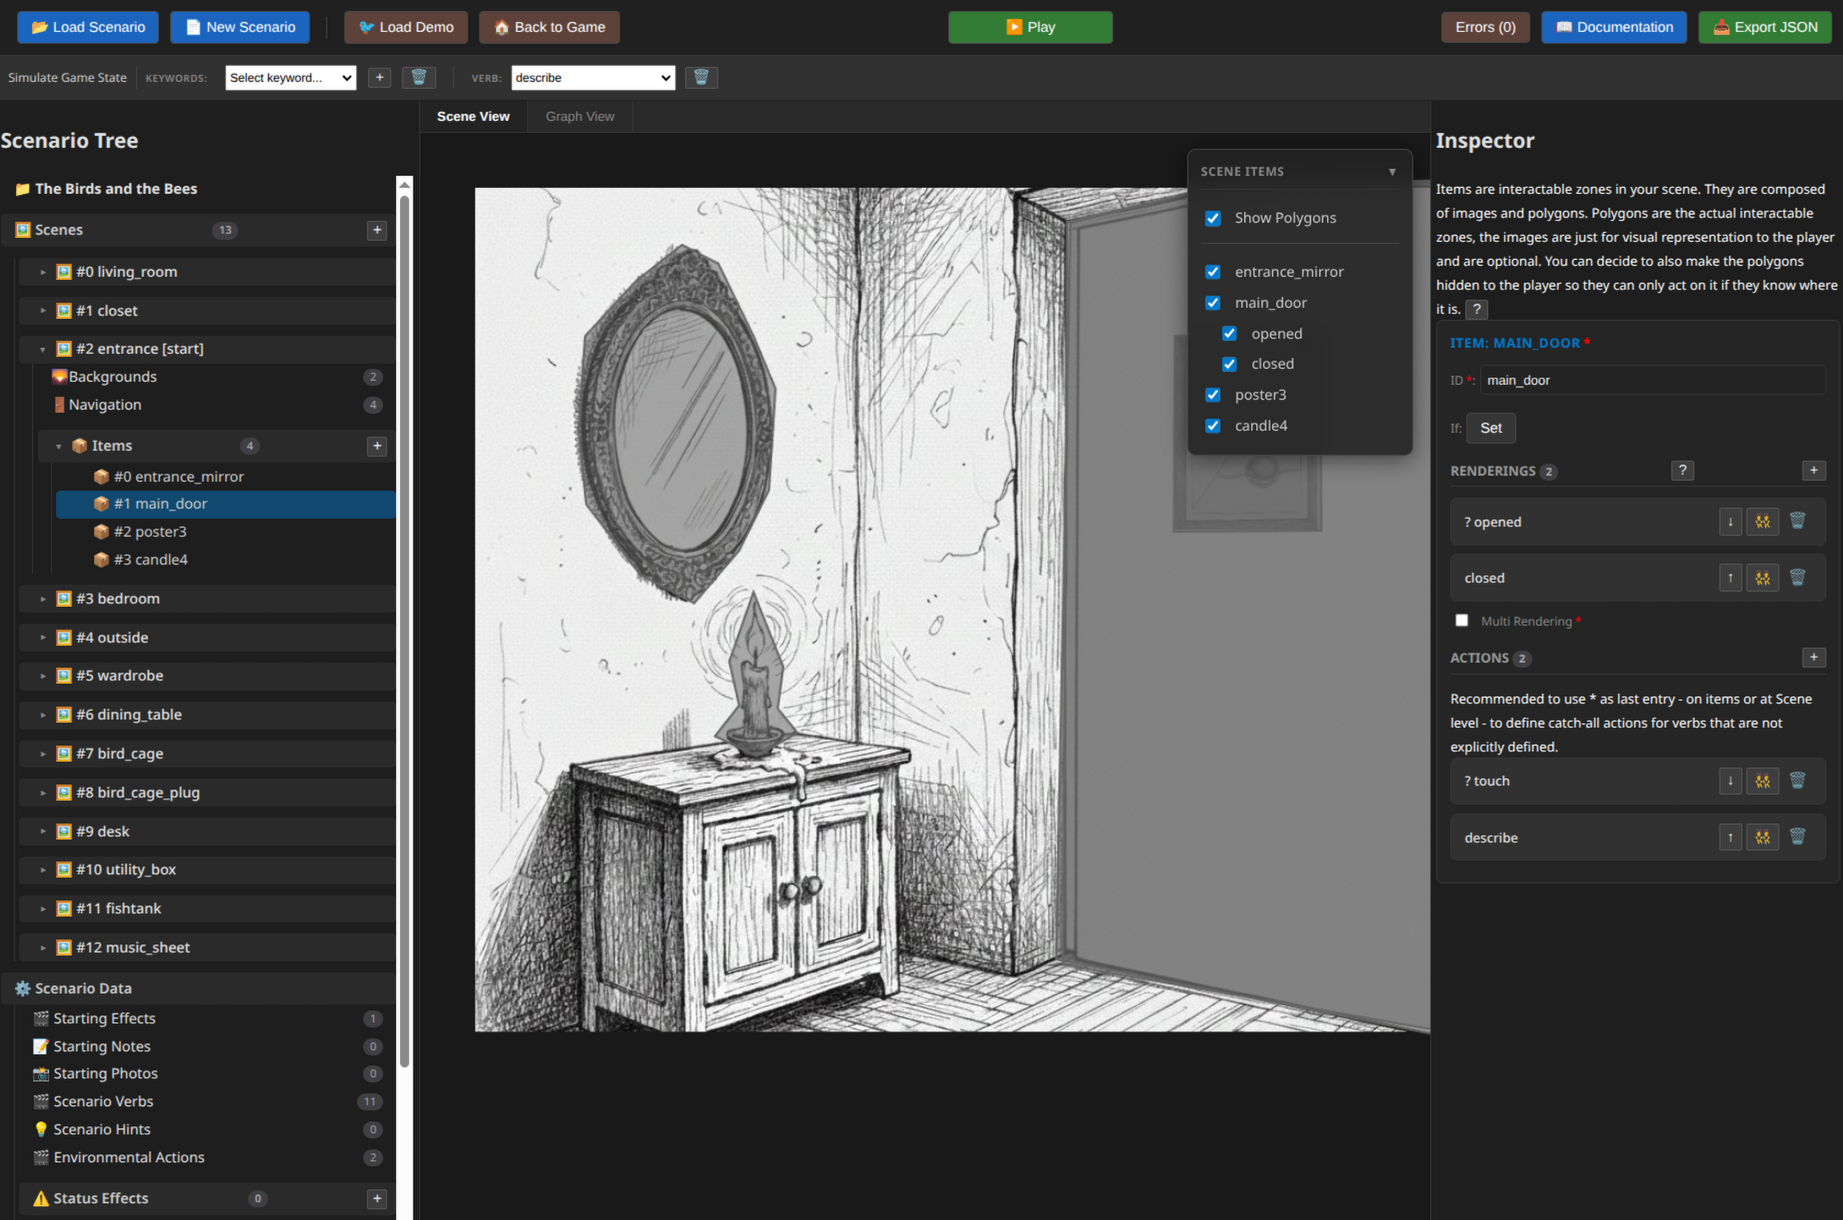Image resolution: width=1843 pixels, height=1220 pixels.
Task: Click the trash icon next to the Verb dropdown
Action: pos(701,77)
